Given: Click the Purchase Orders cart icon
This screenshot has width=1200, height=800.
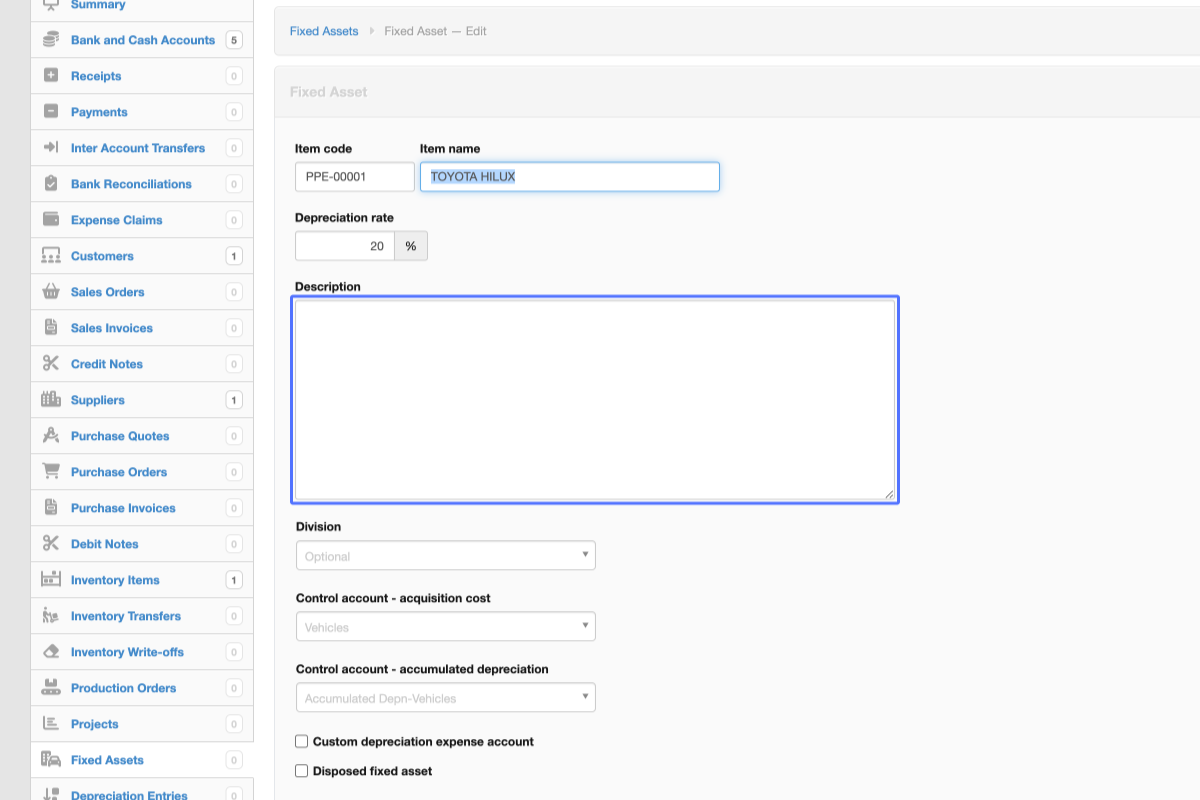Looking at the screenshot, I should [x=51, y=472].
